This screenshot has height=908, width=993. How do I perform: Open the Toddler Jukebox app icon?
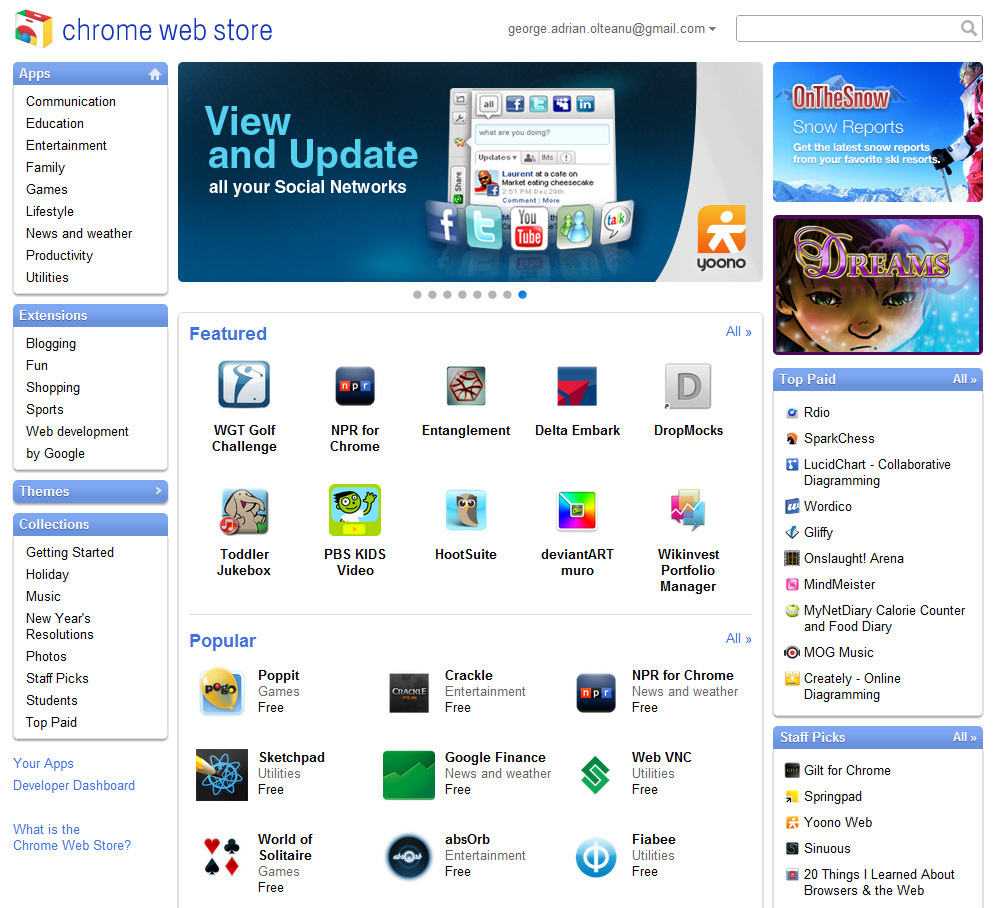(244, 510)
